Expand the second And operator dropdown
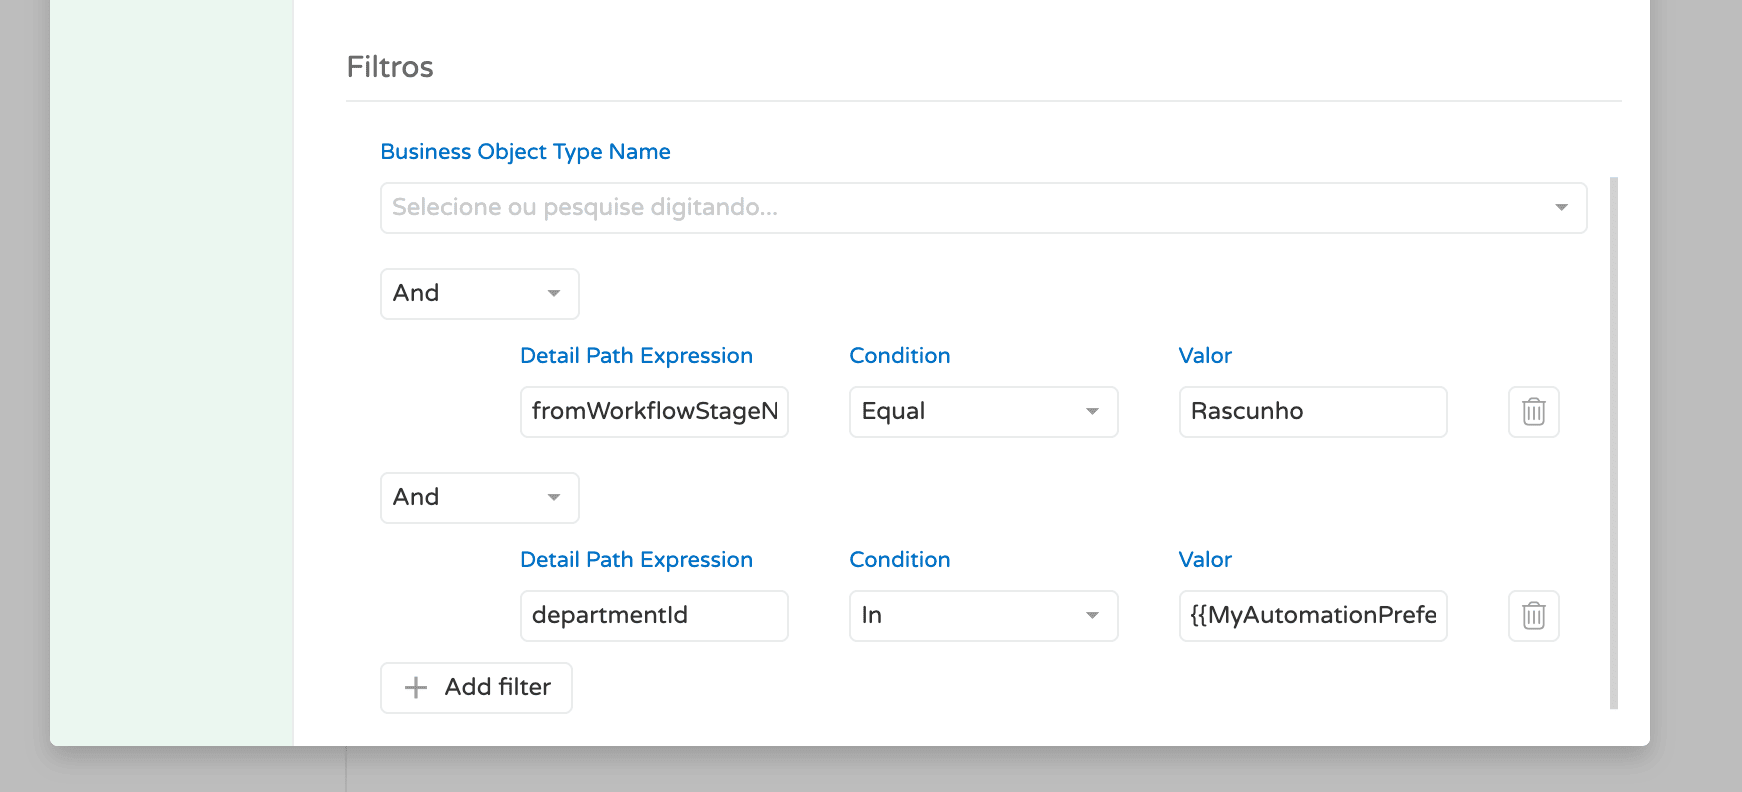Image resolution: width=1742 pixels, height=792 pixels. (479, 498)
